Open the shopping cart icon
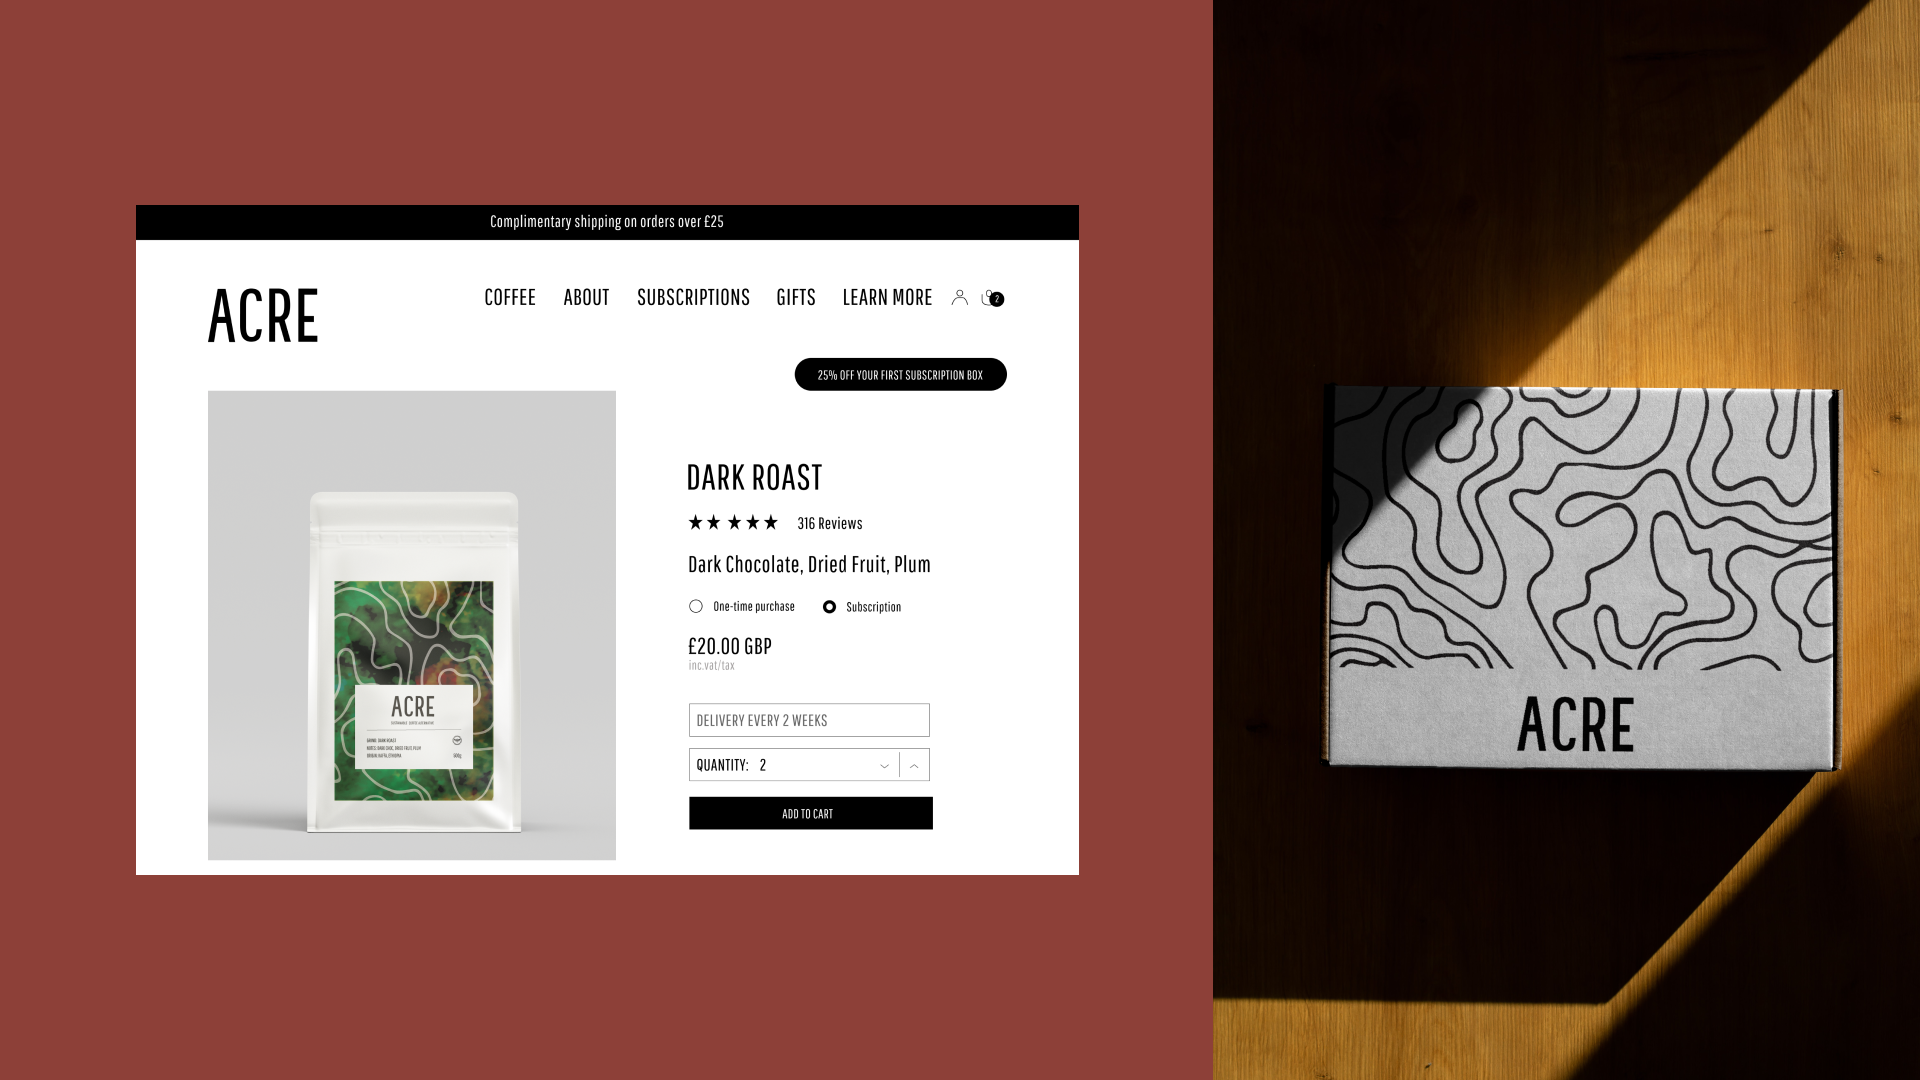 tap(992, 298)
